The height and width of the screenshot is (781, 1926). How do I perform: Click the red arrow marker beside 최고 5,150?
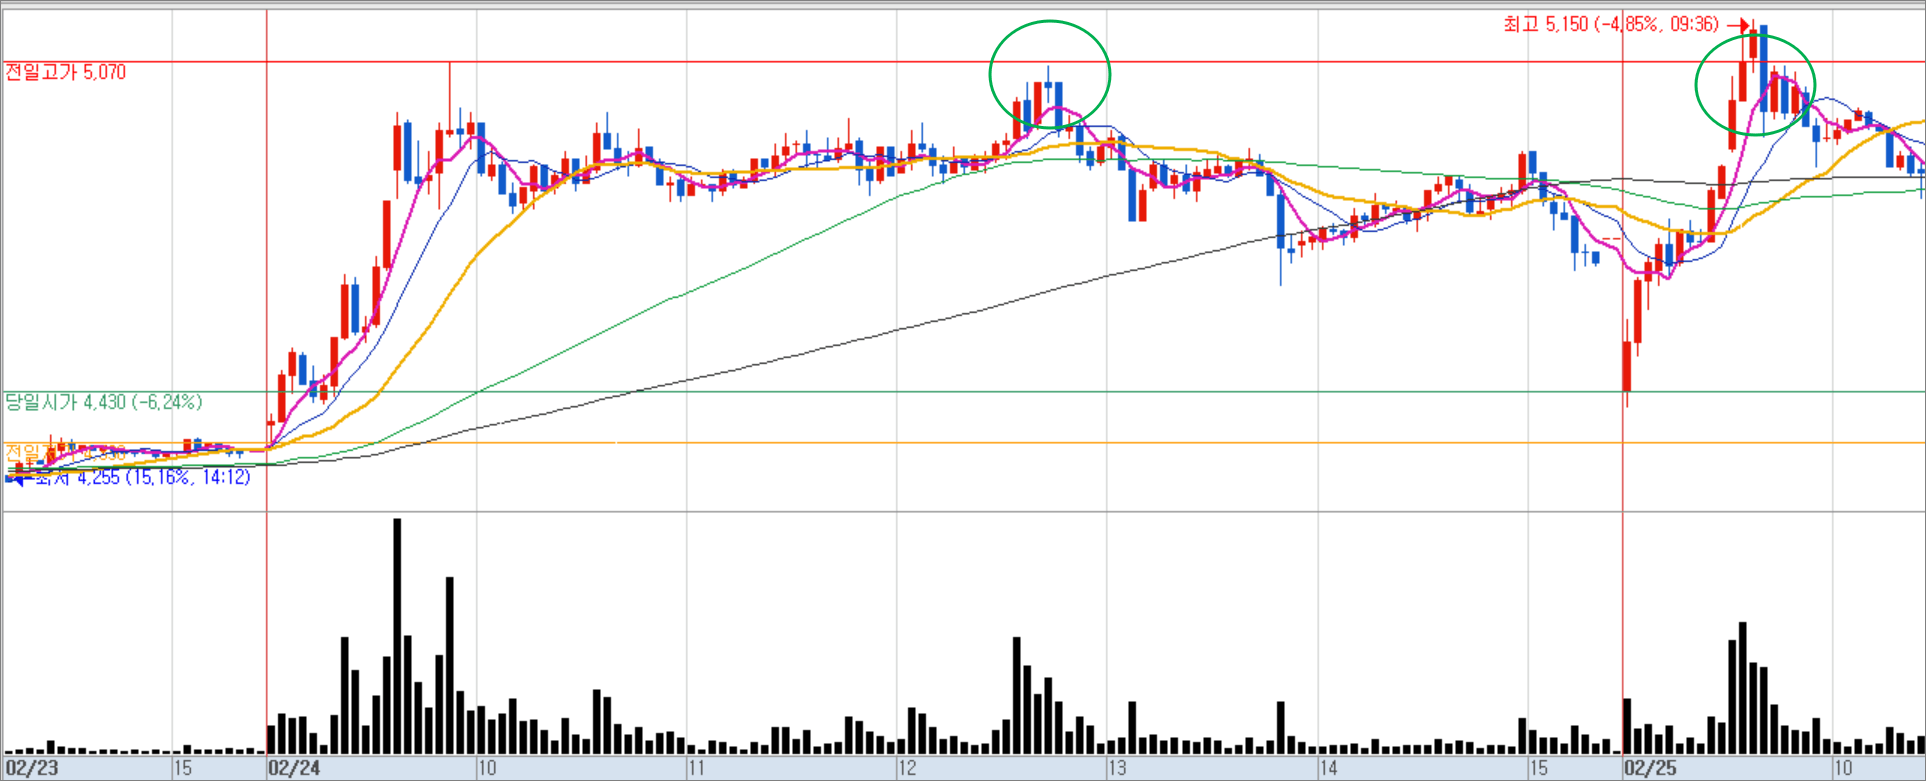tap(1739, 25)
